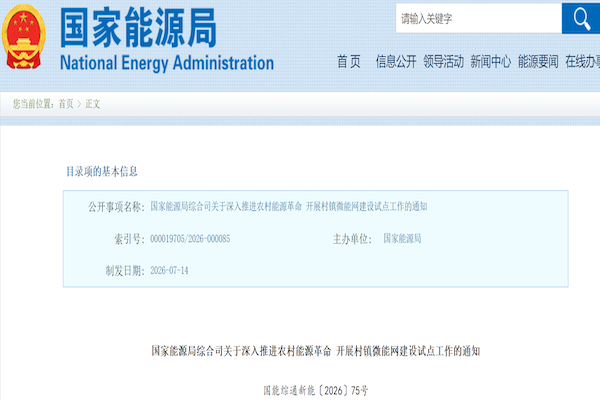
Task: Focus the keyword search input field
Action: [479, 18]
